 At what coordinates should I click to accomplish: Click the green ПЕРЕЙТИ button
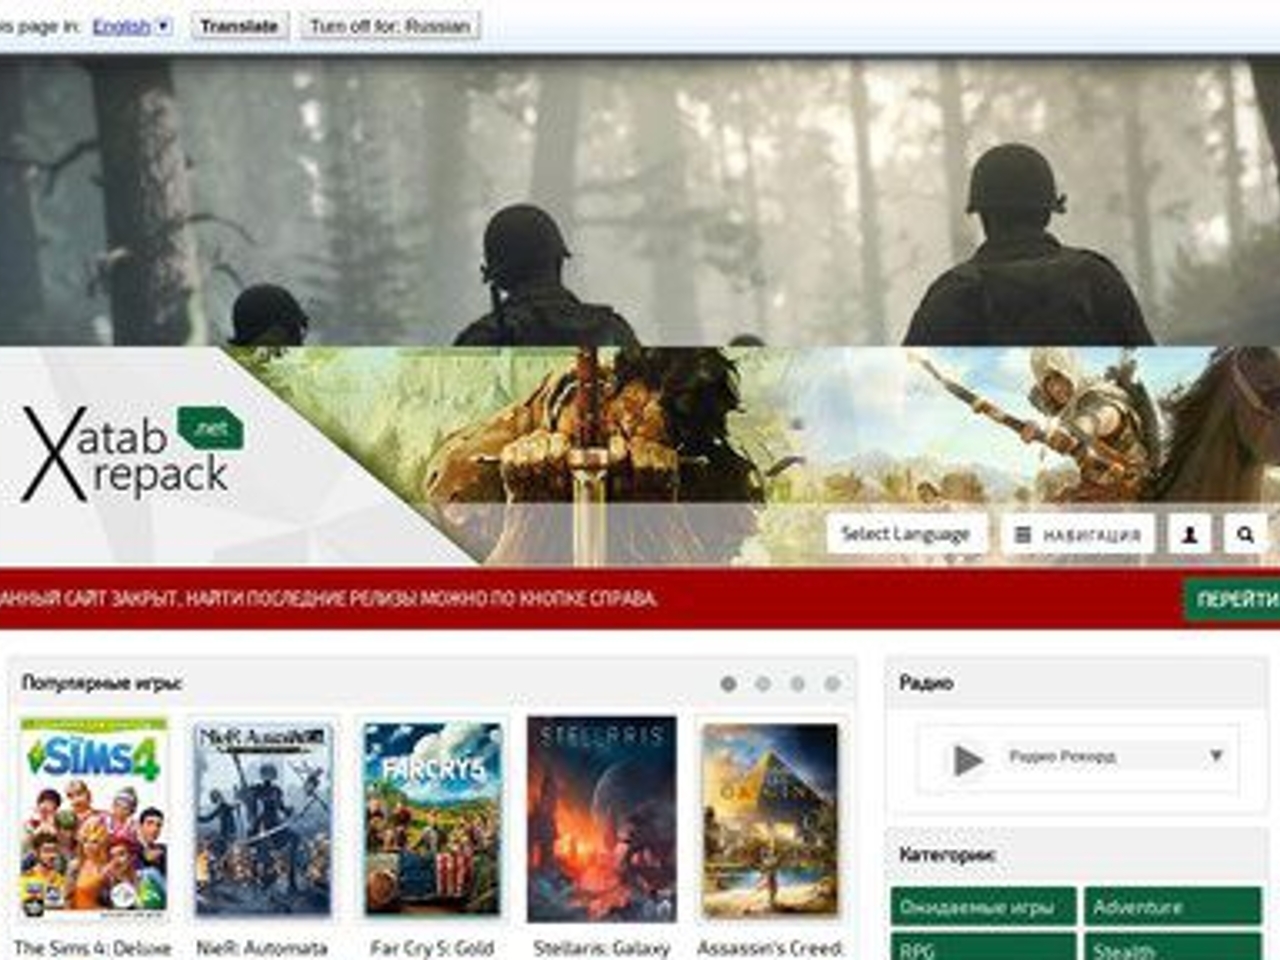coord(1233,599)
